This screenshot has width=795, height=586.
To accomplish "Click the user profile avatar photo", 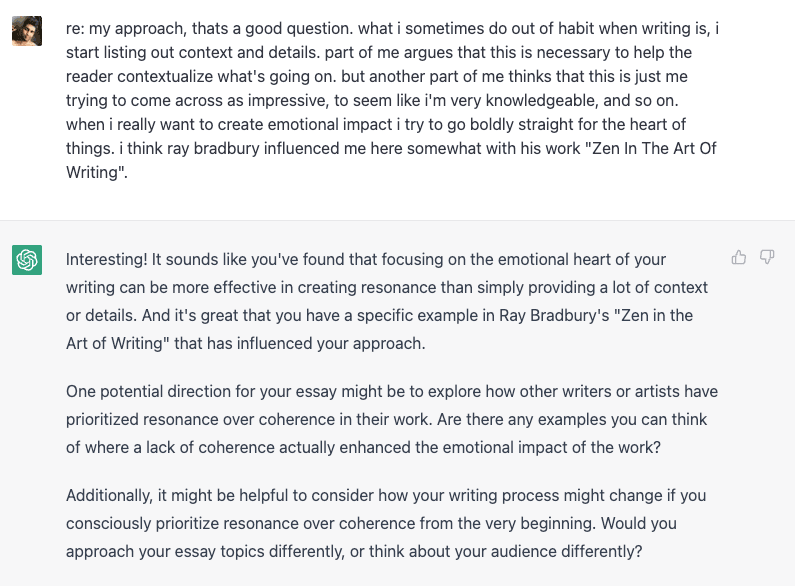I will pyautogui.click(x=27, y=30).
